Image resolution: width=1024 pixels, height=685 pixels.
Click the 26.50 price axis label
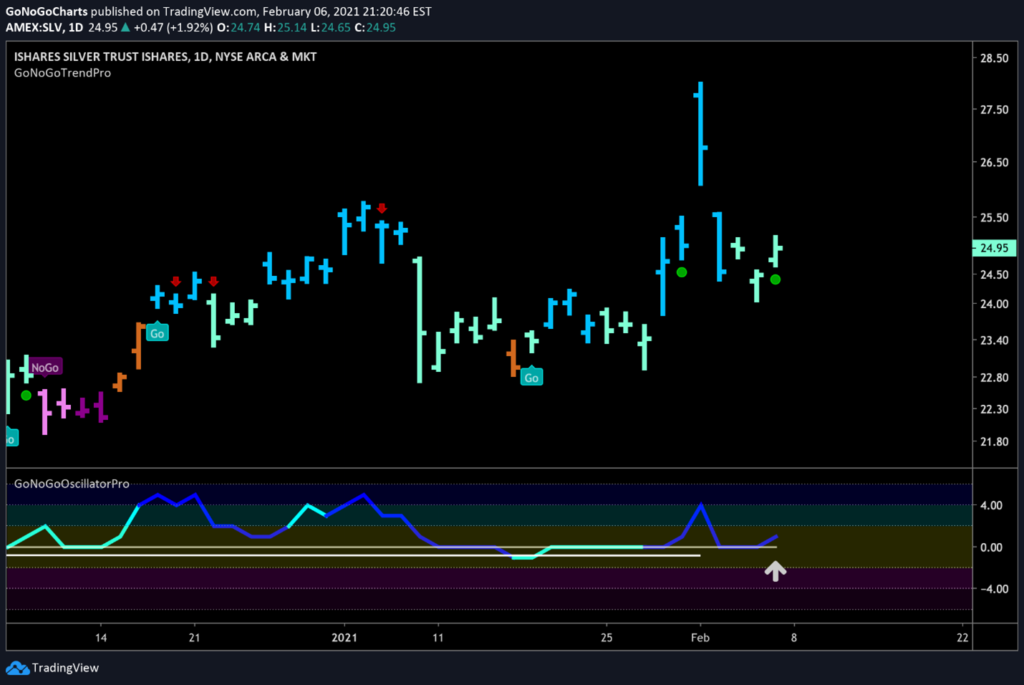click(x=995, y=163)
